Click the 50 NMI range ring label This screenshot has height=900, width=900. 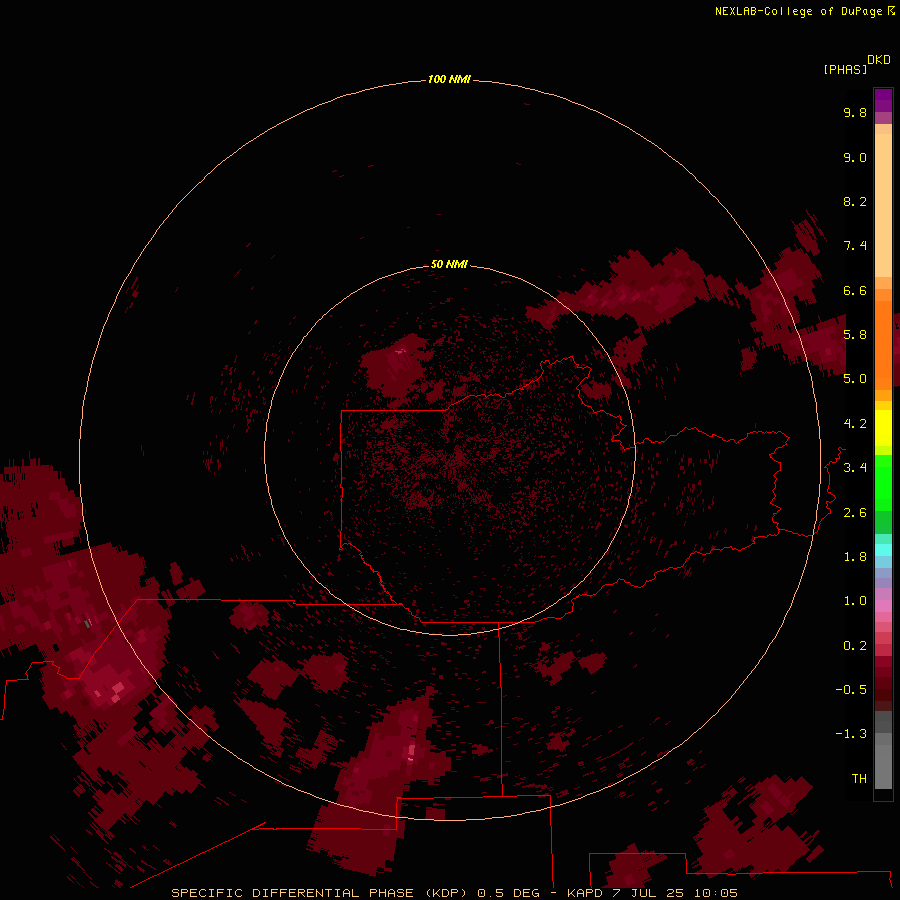click(x=449, y=264)
